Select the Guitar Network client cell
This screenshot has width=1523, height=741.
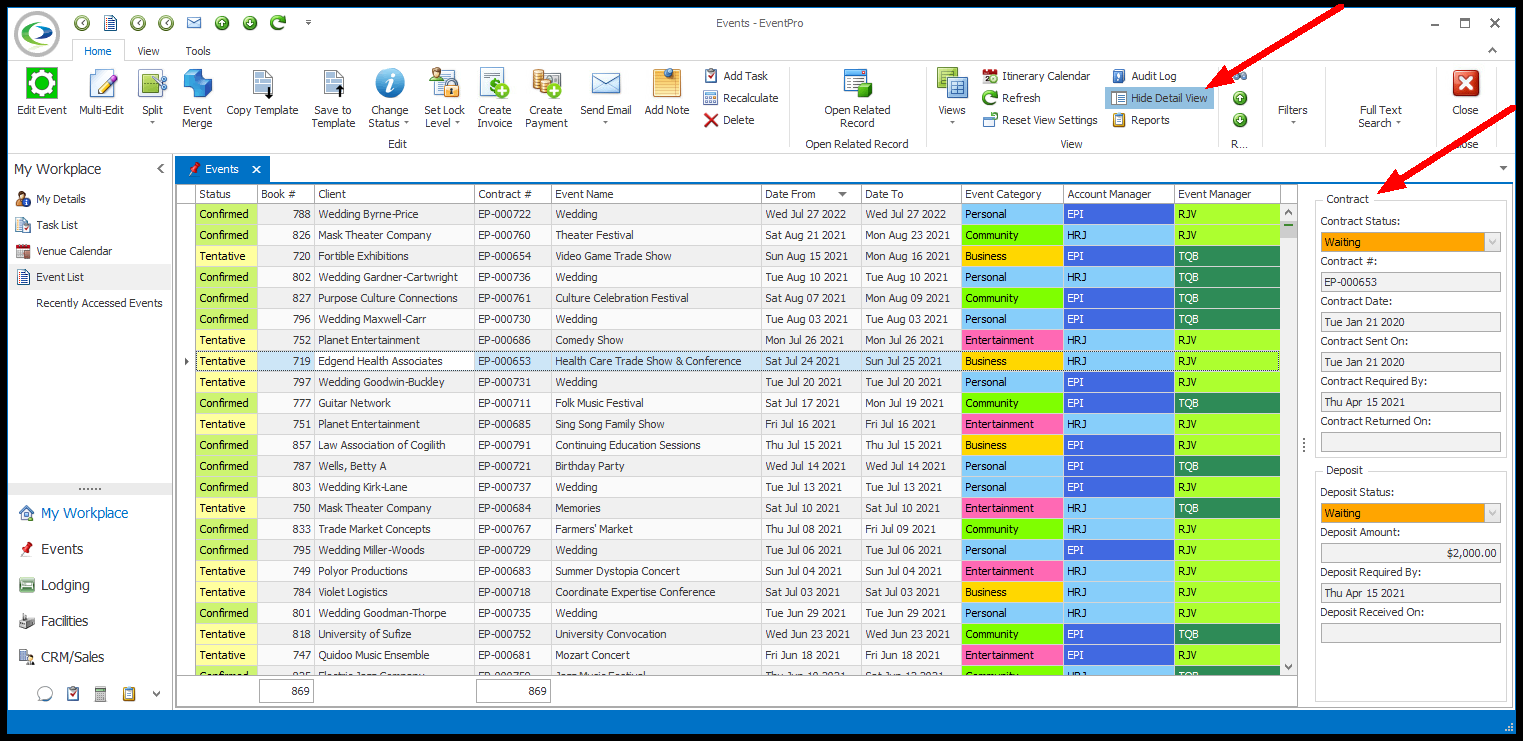(394, 403)
